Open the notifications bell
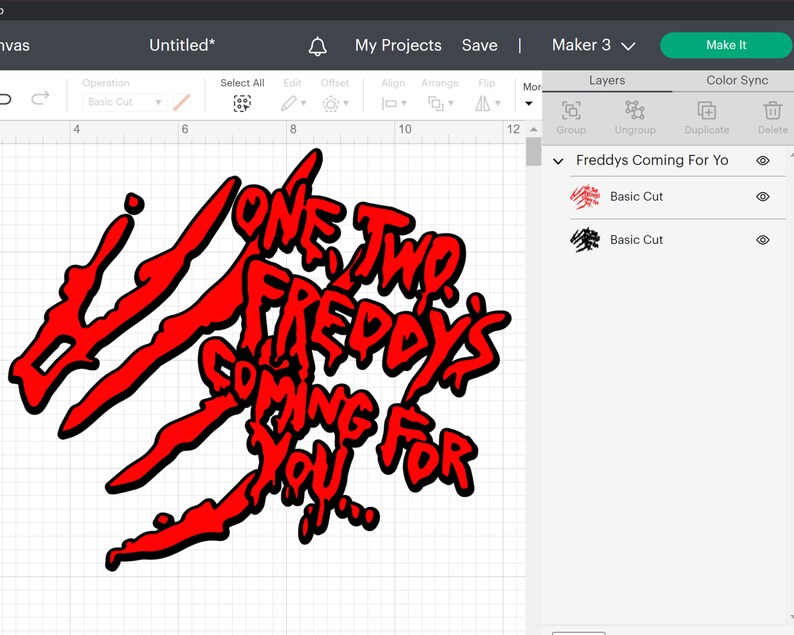 [317, 46]
